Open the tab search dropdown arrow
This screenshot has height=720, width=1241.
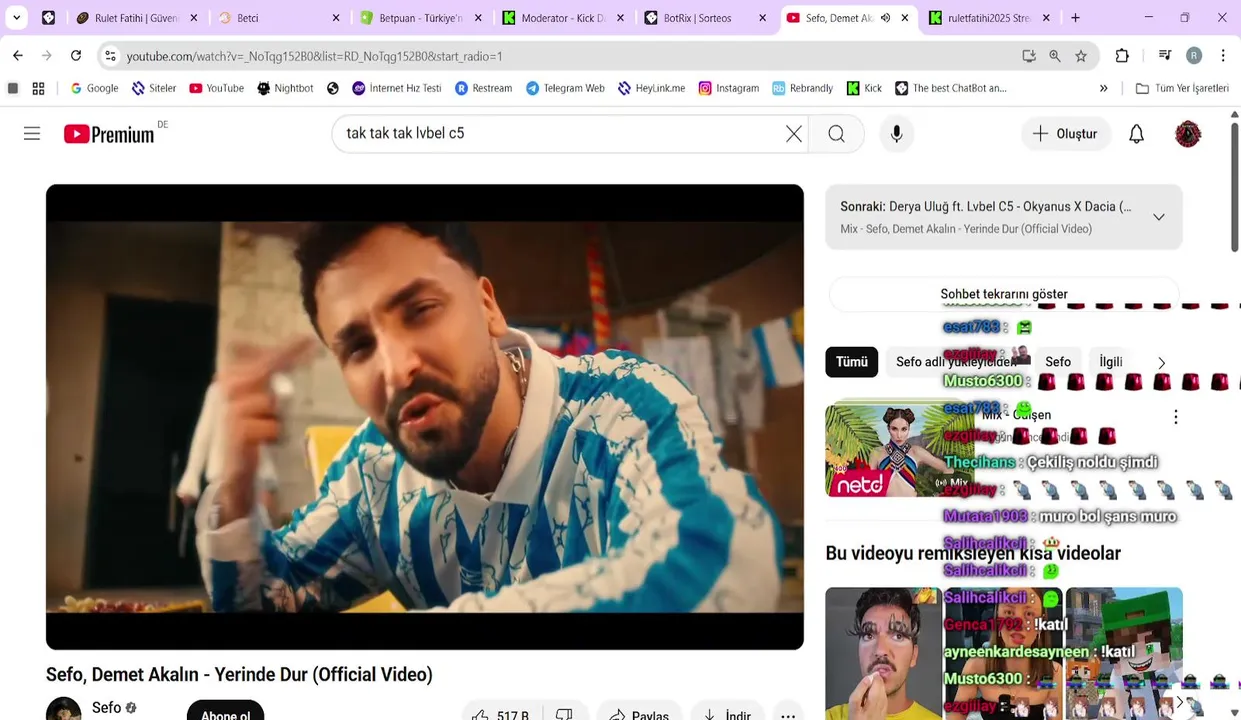tap(16, 18)
